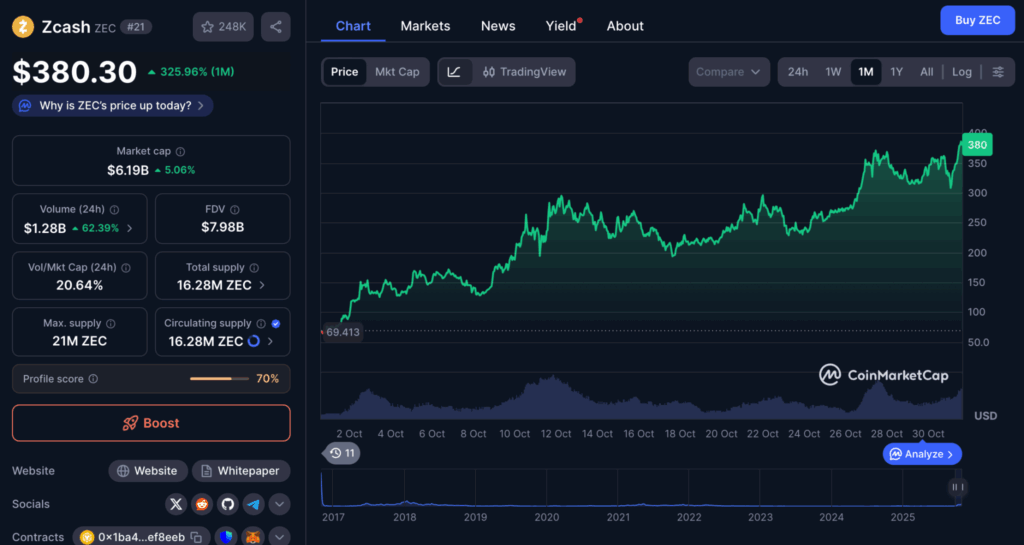
Task: Switch to the Markets tab
Action: (425, 26)
